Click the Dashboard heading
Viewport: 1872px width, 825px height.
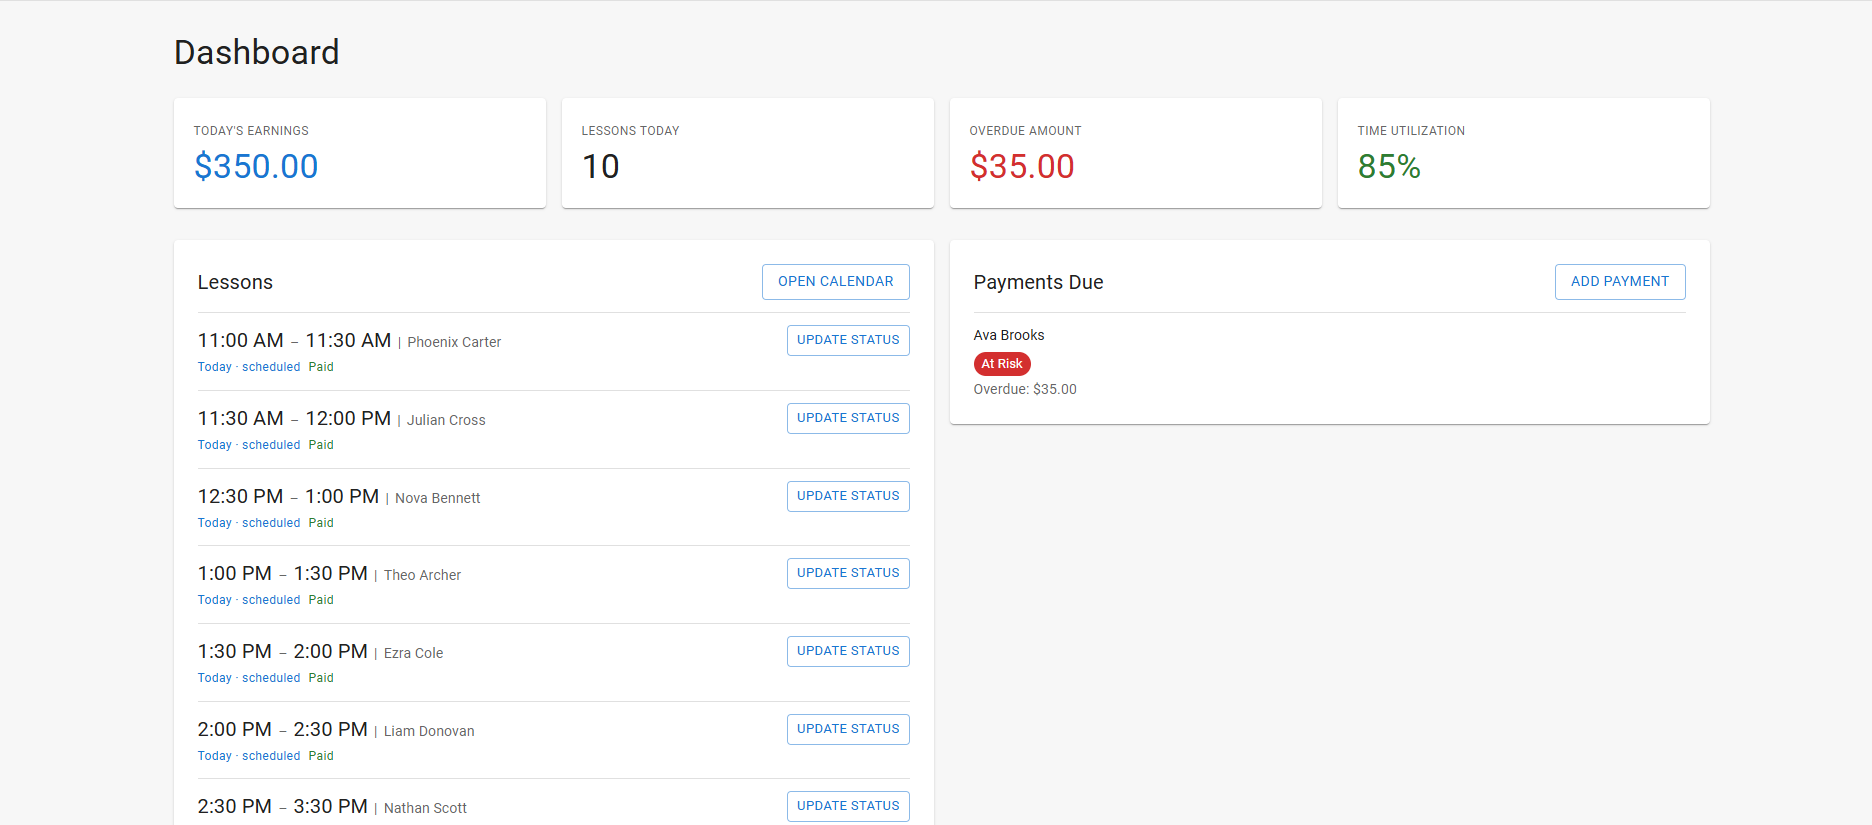[257, 52]
